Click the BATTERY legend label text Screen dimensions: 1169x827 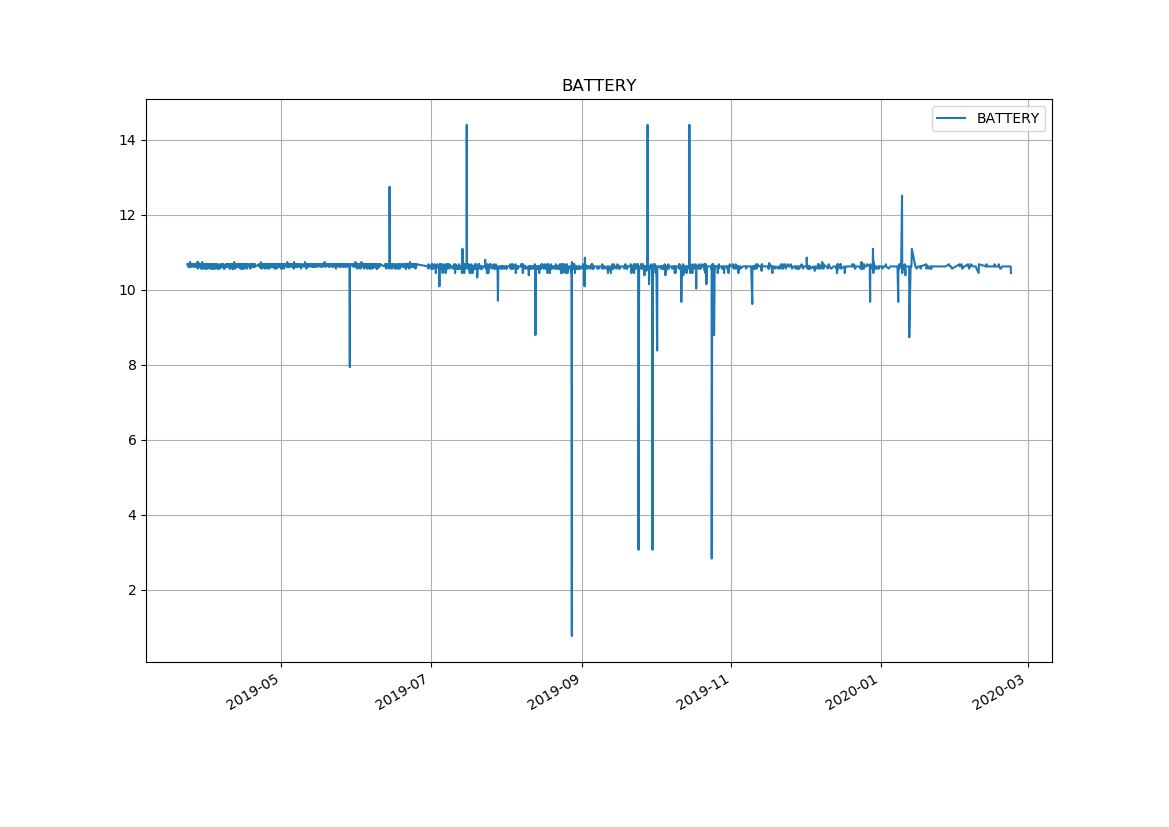(1007, 119)
